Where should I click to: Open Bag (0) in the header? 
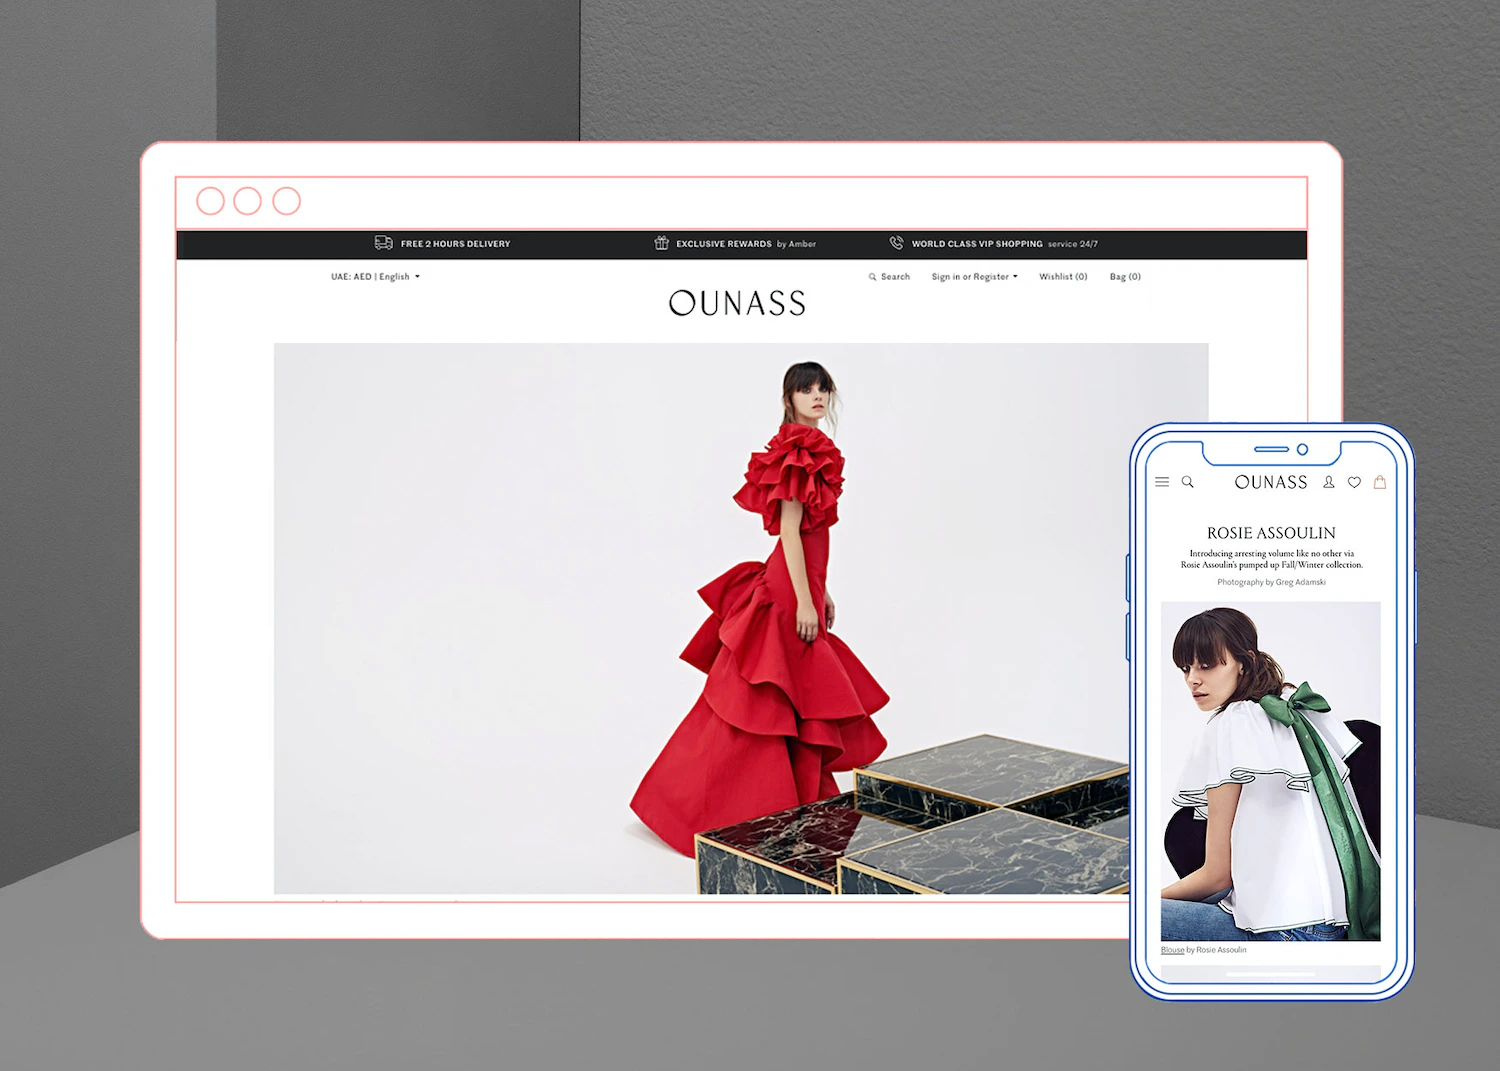point(1125,277)
